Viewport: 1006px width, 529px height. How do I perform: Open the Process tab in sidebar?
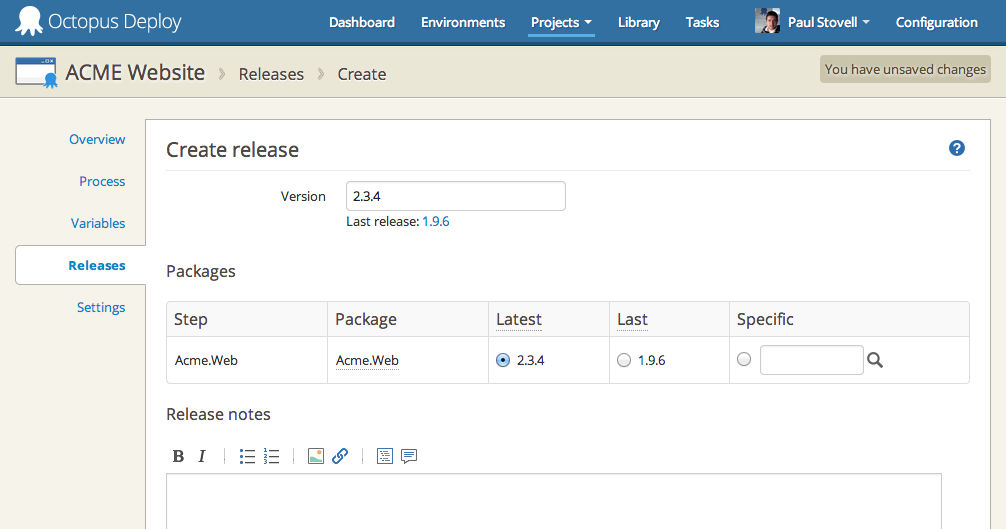[x=102, y=181]
